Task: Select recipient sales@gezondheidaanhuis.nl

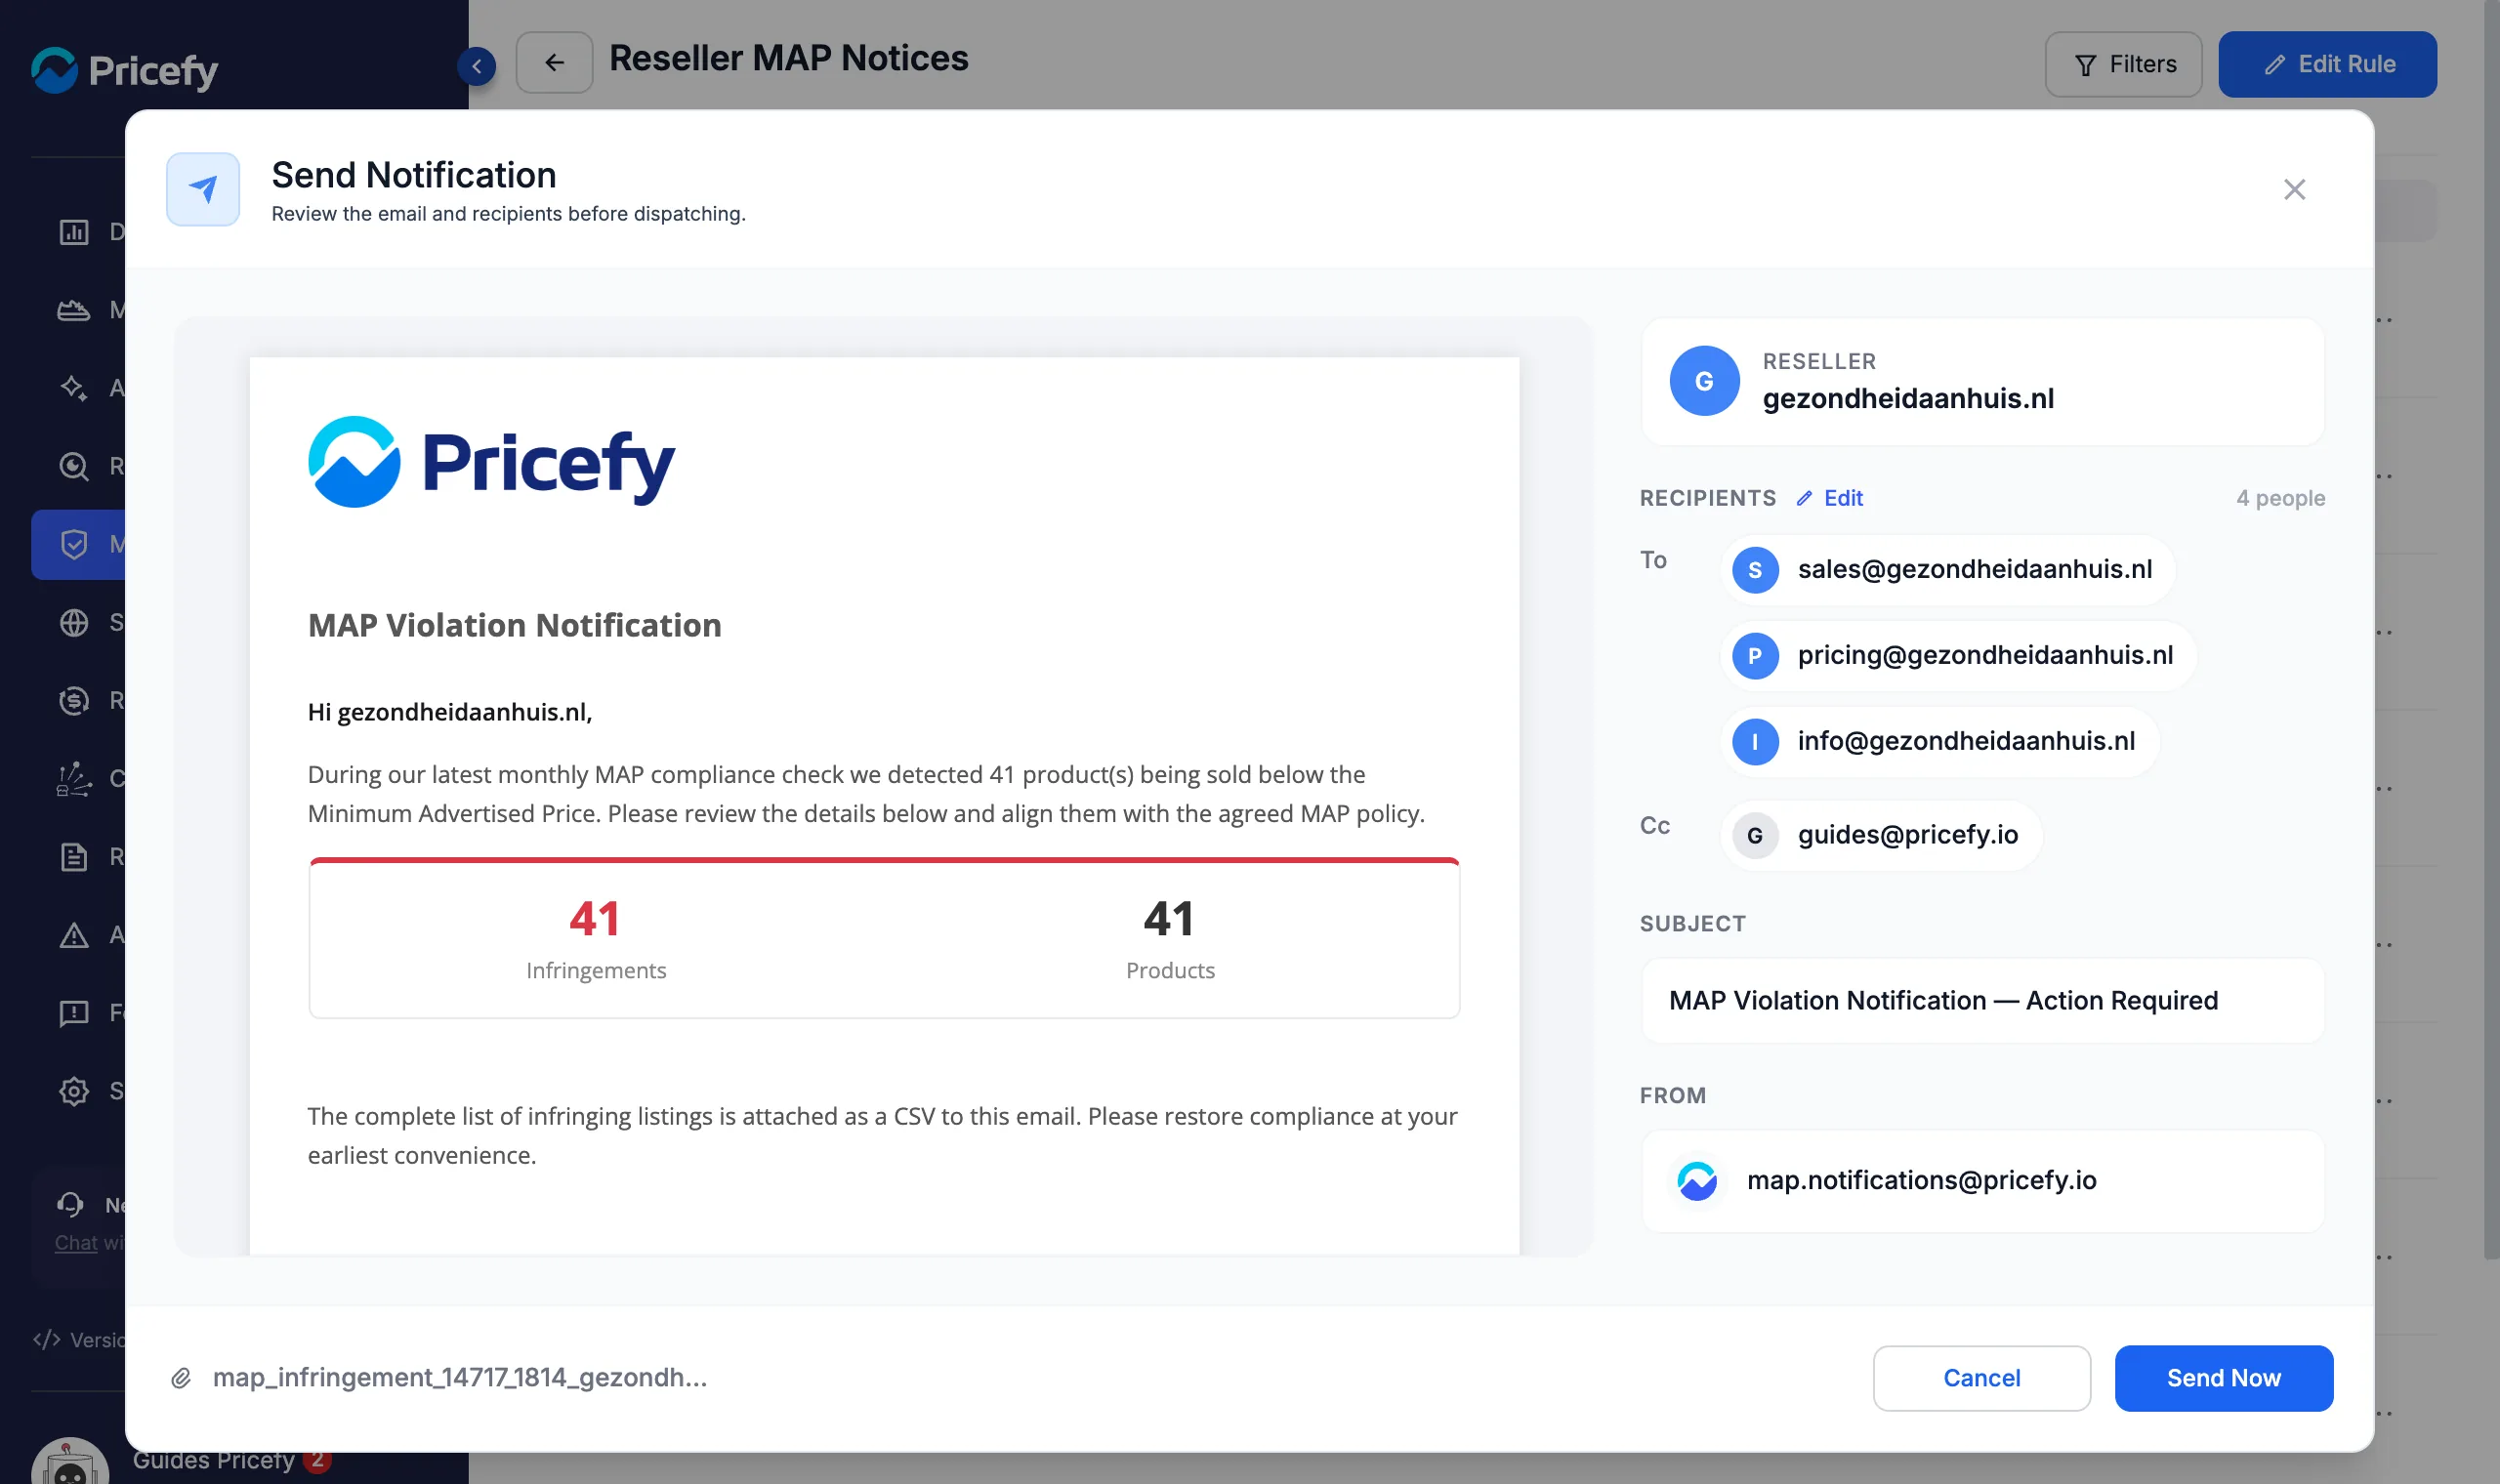Action: (1947, 569)
